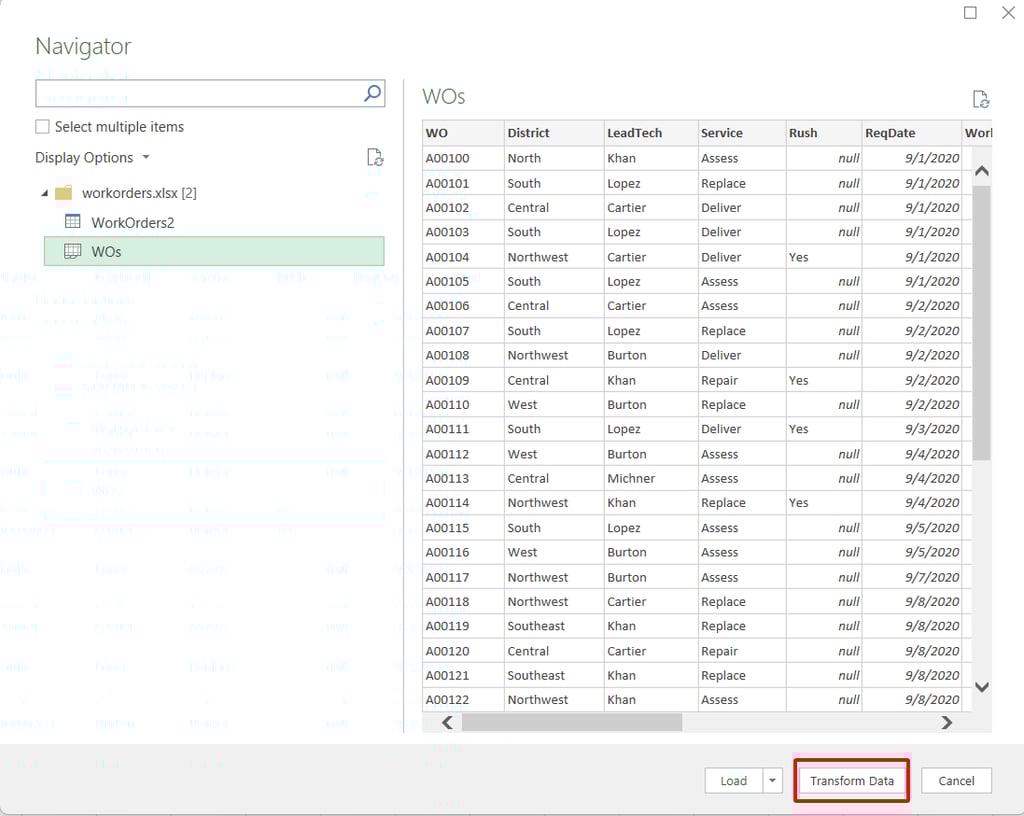
Task: Click the ReqDate column header
Action: (912, 133)
